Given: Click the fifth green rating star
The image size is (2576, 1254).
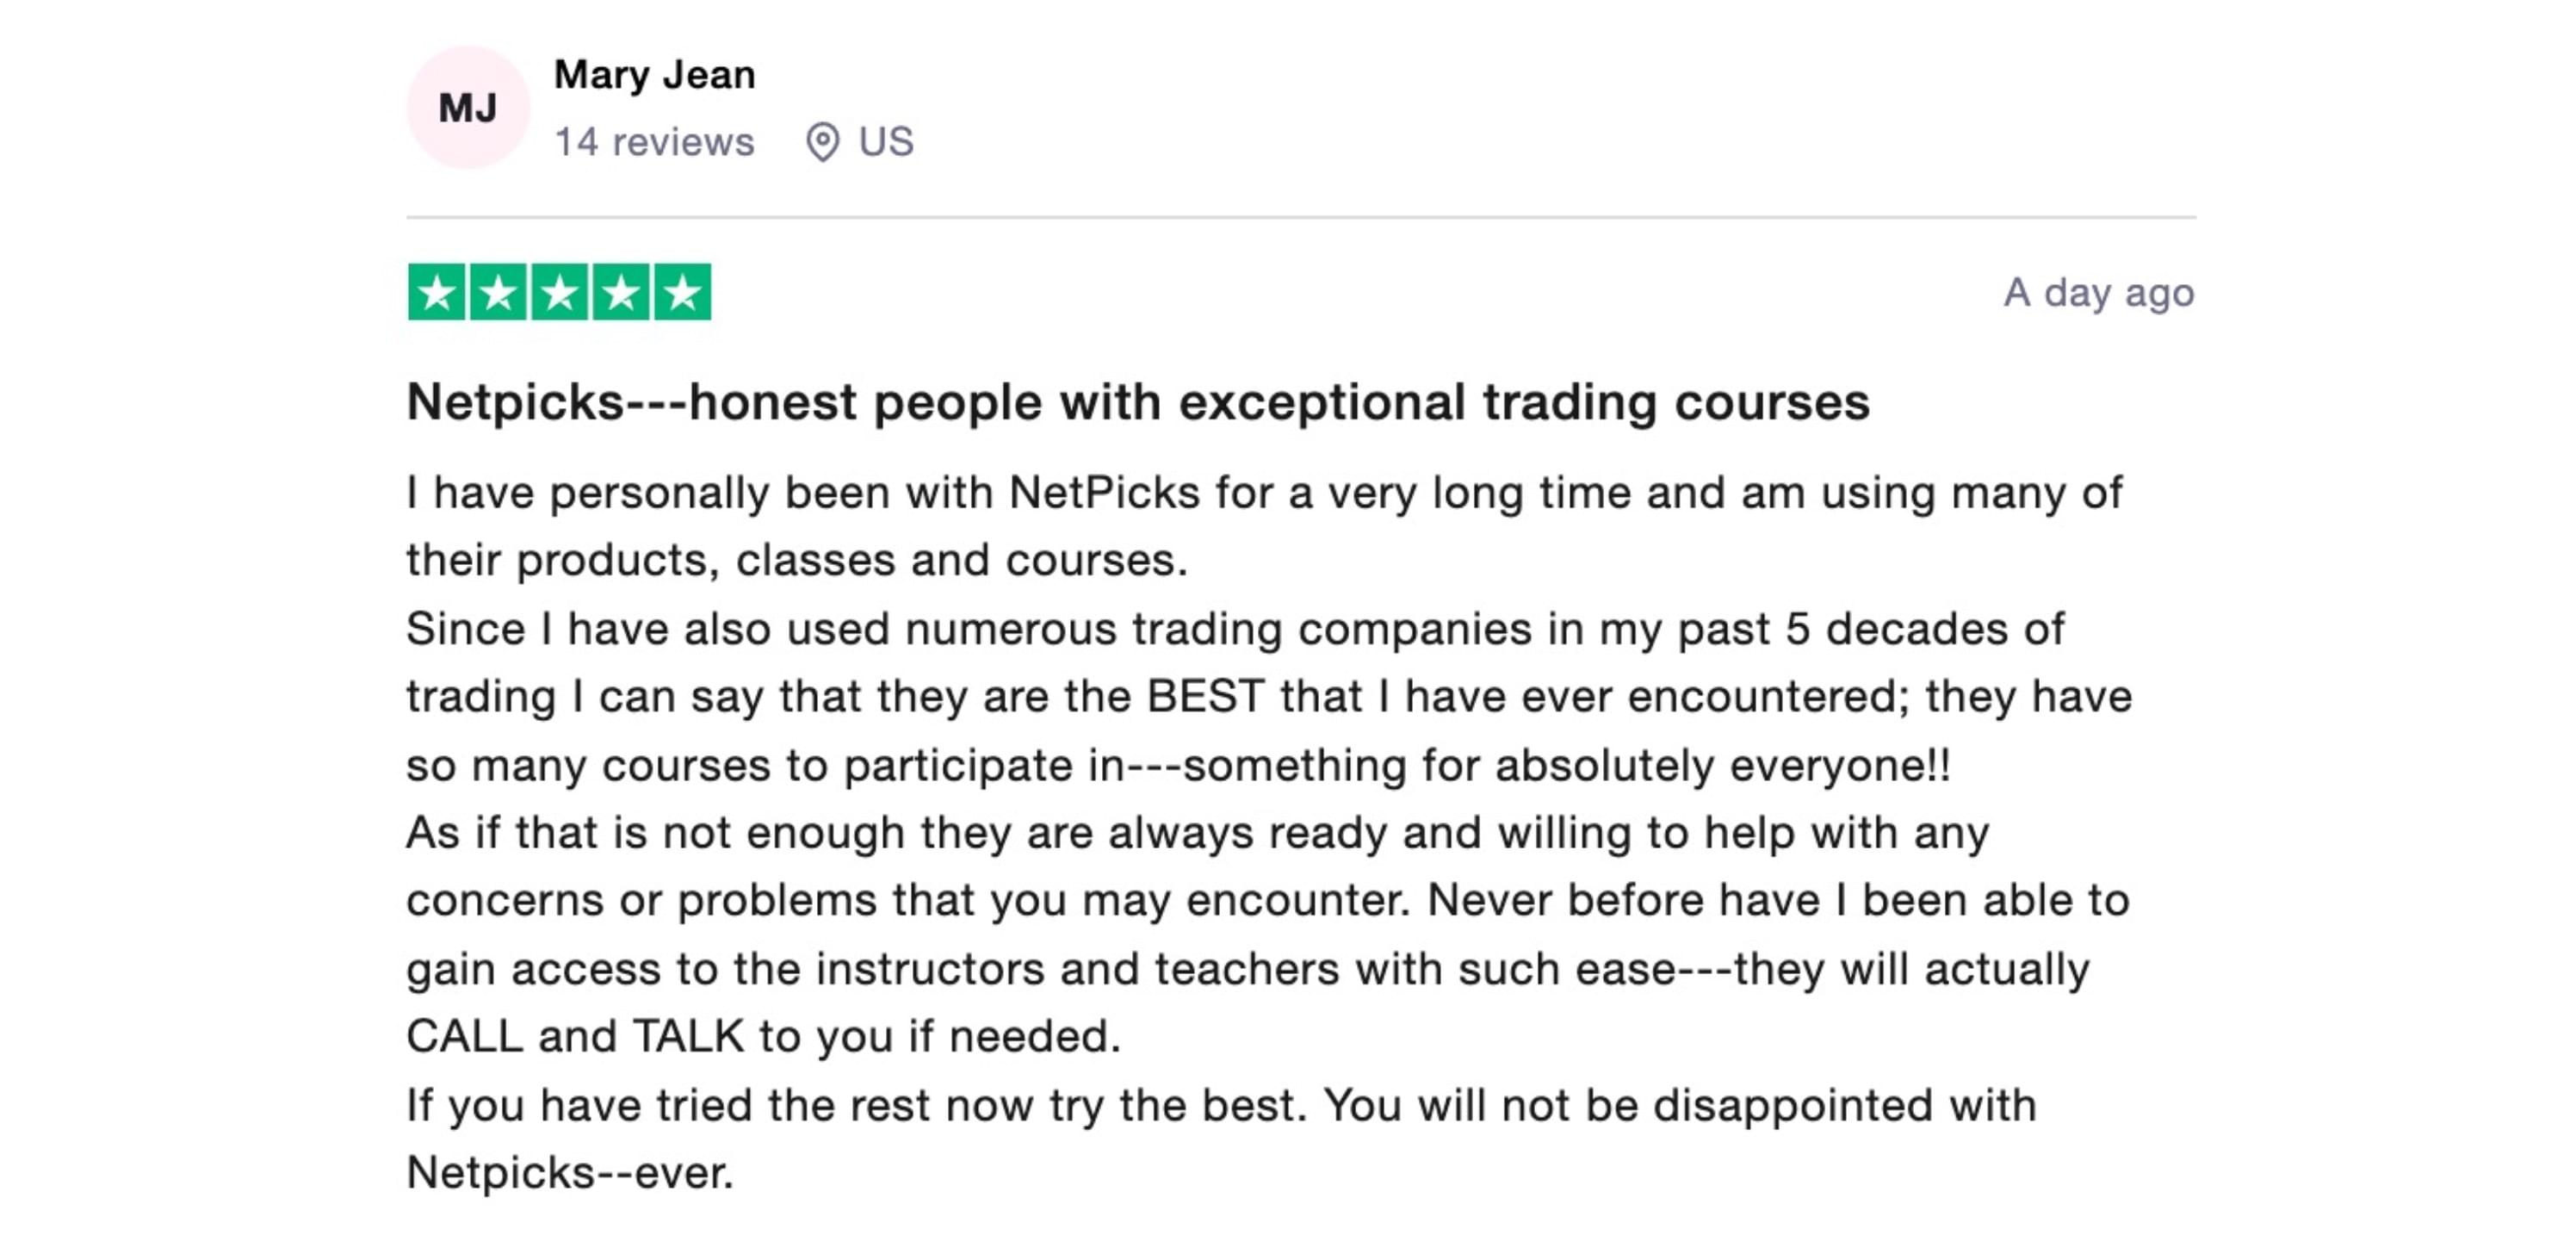Looking at the screenshot, I should (683, 292).
